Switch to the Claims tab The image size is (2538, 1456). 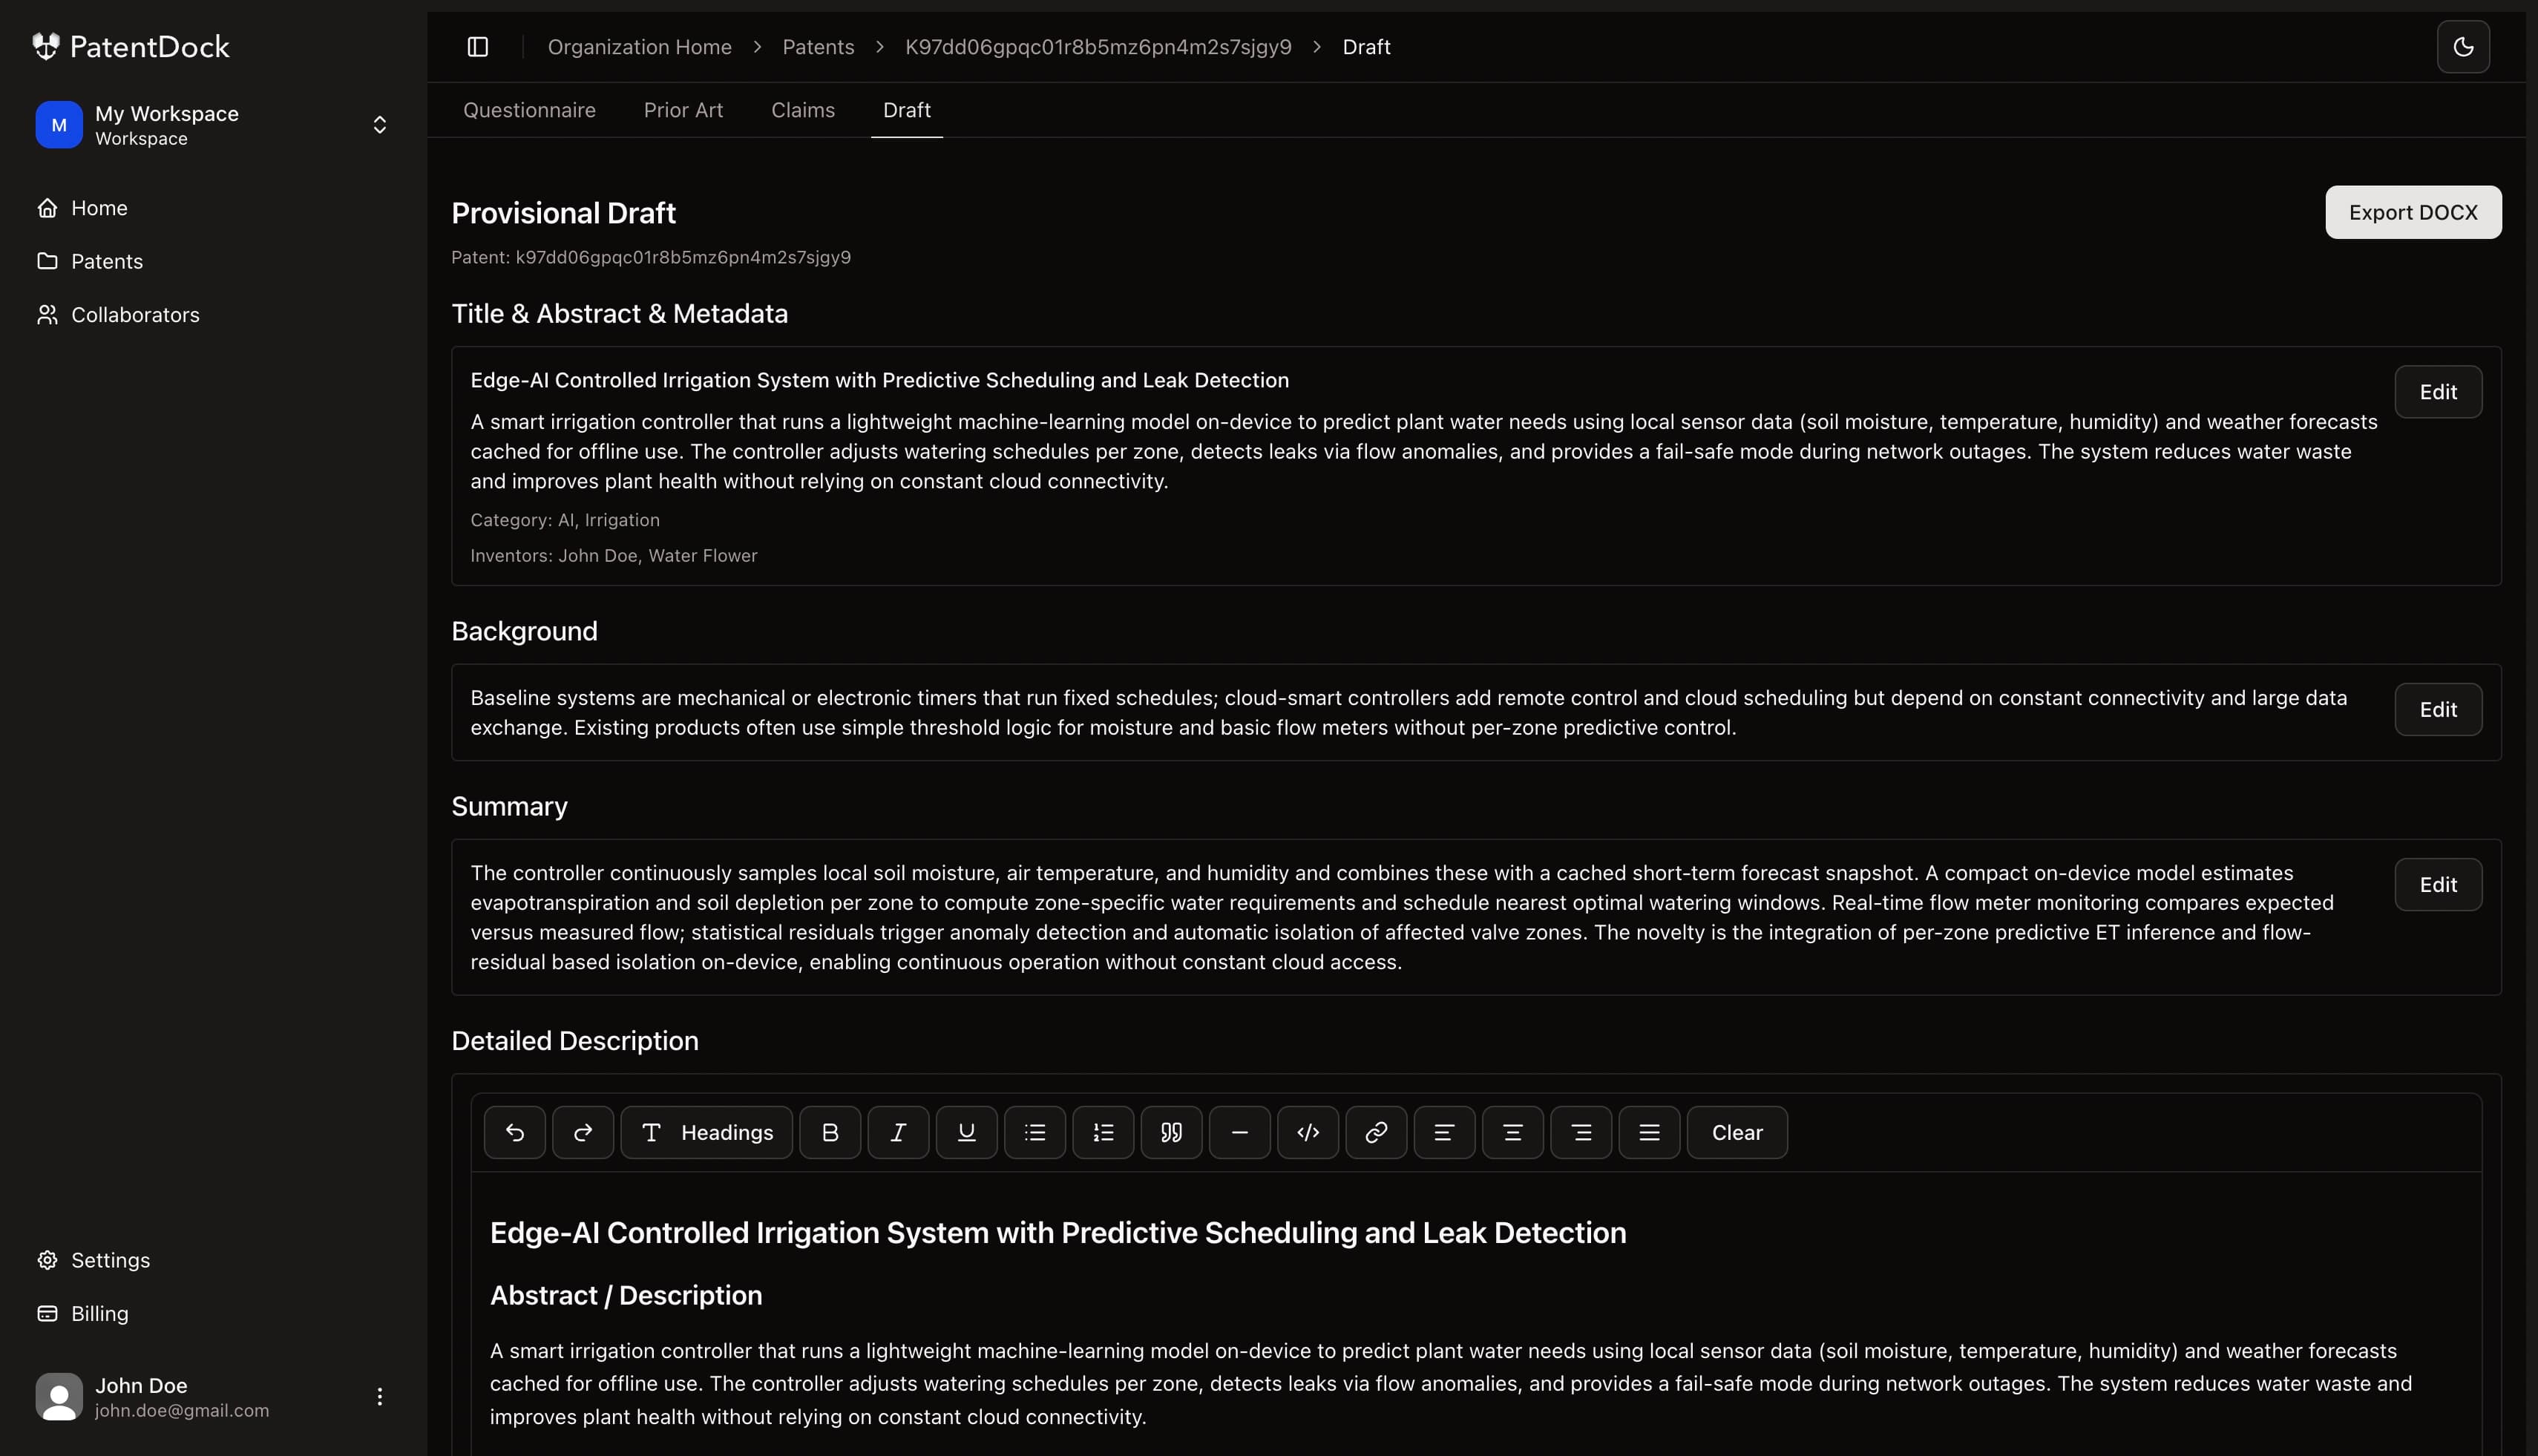tap(802, 110)
